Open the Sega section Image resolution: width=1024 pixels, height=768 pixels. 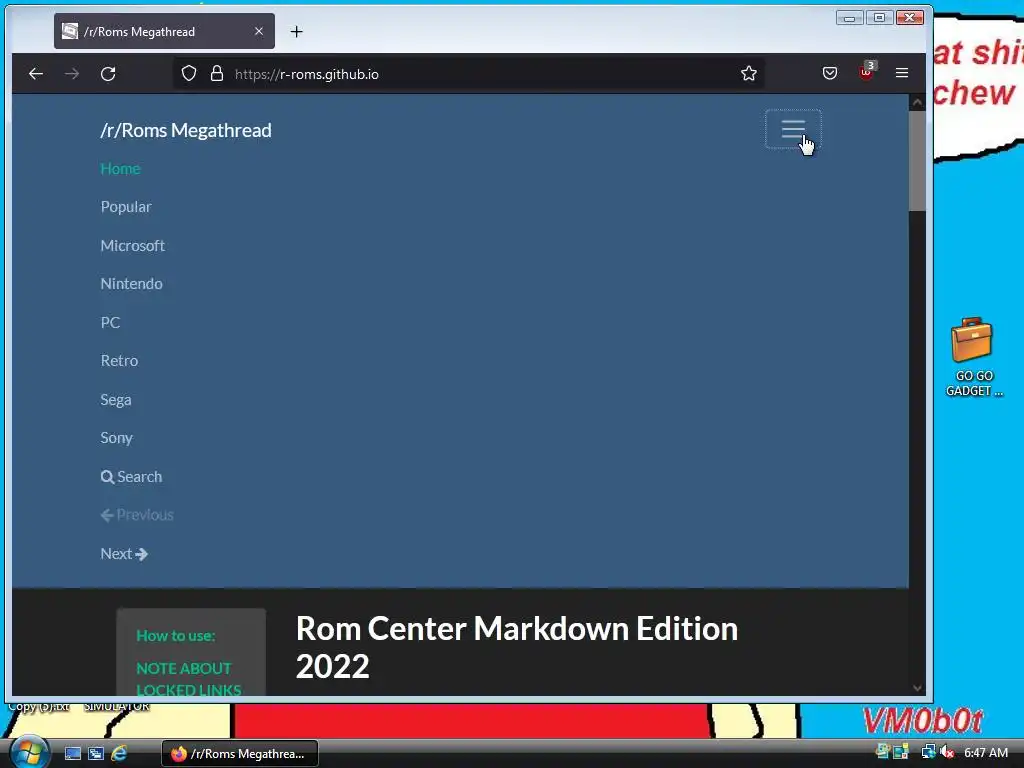tap(116, 400)
